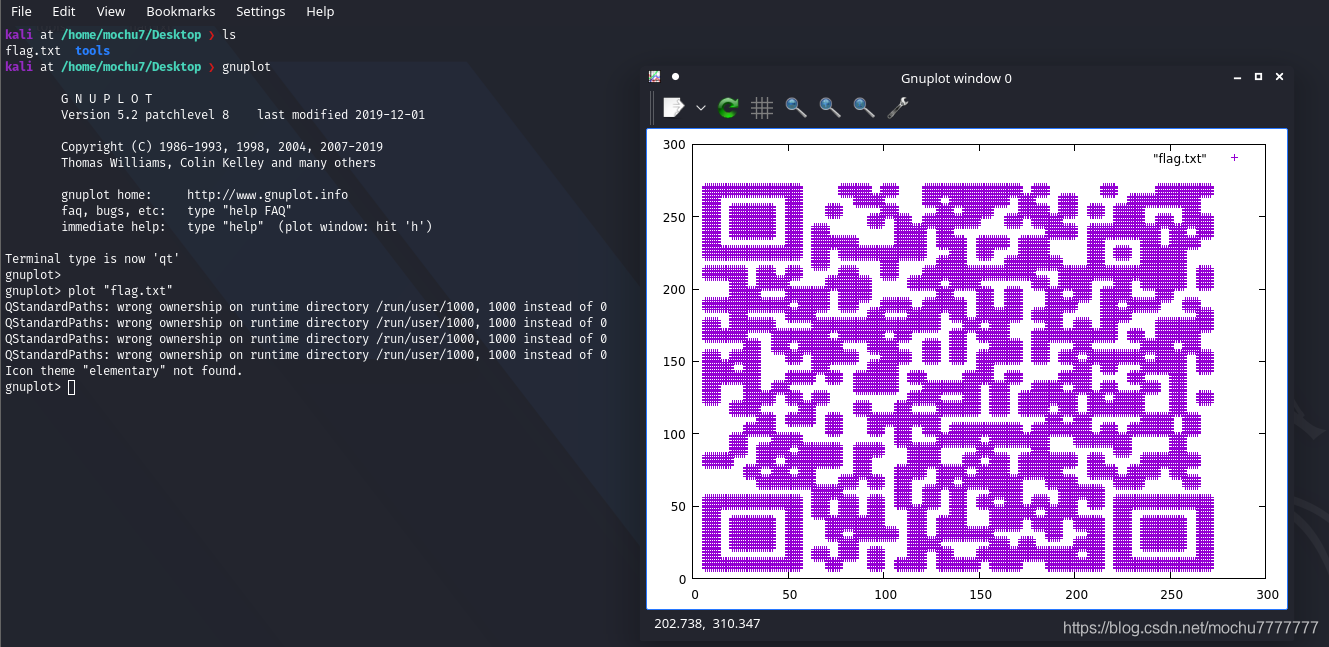1329x647 pixels.
Task: Open the View menu
Action: [x=111, y=12]
